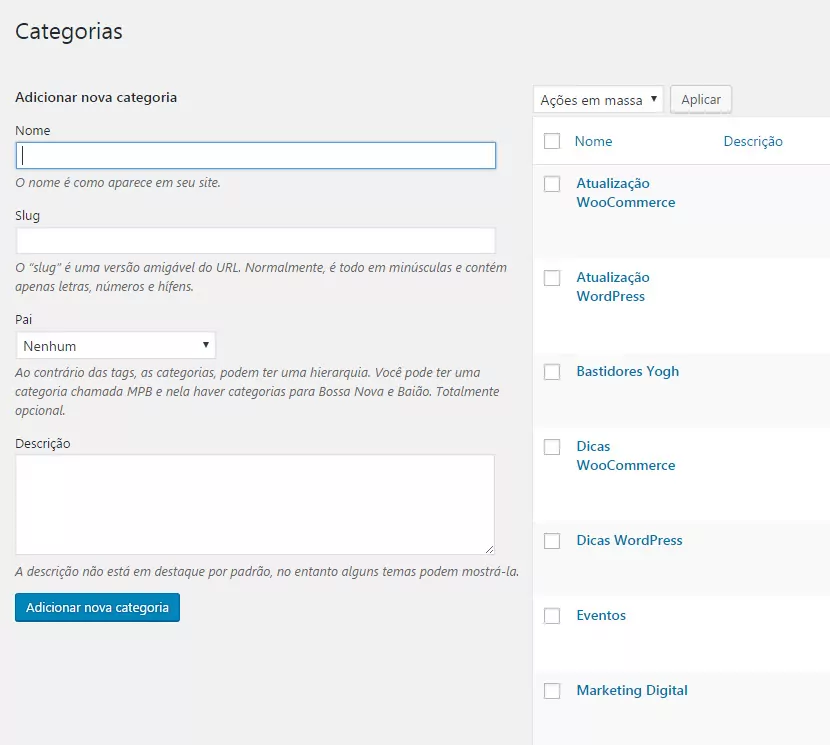This screenshot has height=745, width=830.
Task: Check the Eventos category checkbox
Action: pos(552,616)
